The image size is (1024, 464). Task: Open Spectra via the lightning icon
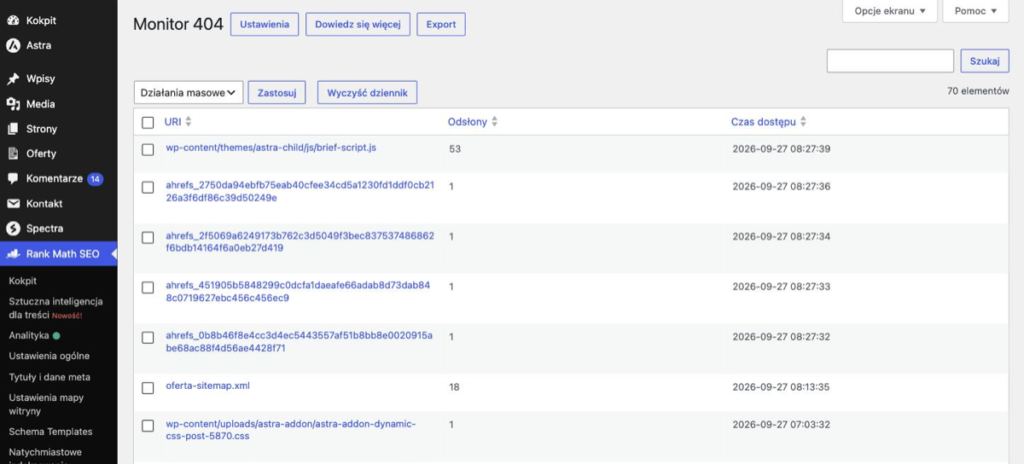point(13,229)
